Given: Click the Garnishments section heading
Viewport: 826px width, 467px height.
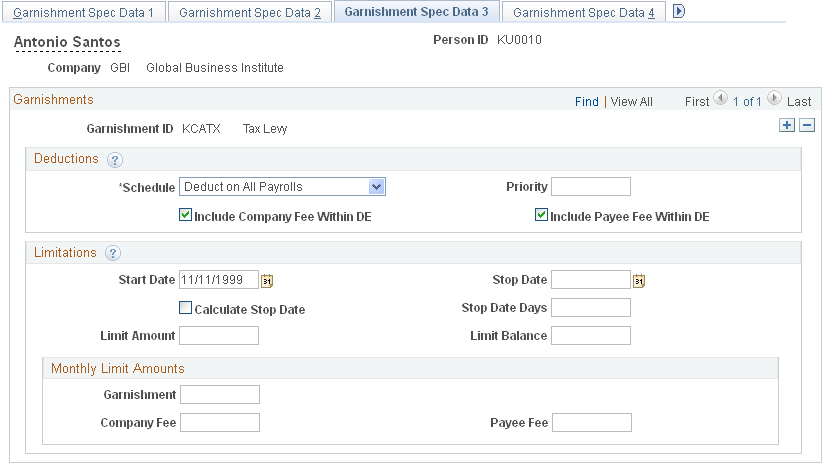Looking at the screenshot, I should tap(53, 100).
